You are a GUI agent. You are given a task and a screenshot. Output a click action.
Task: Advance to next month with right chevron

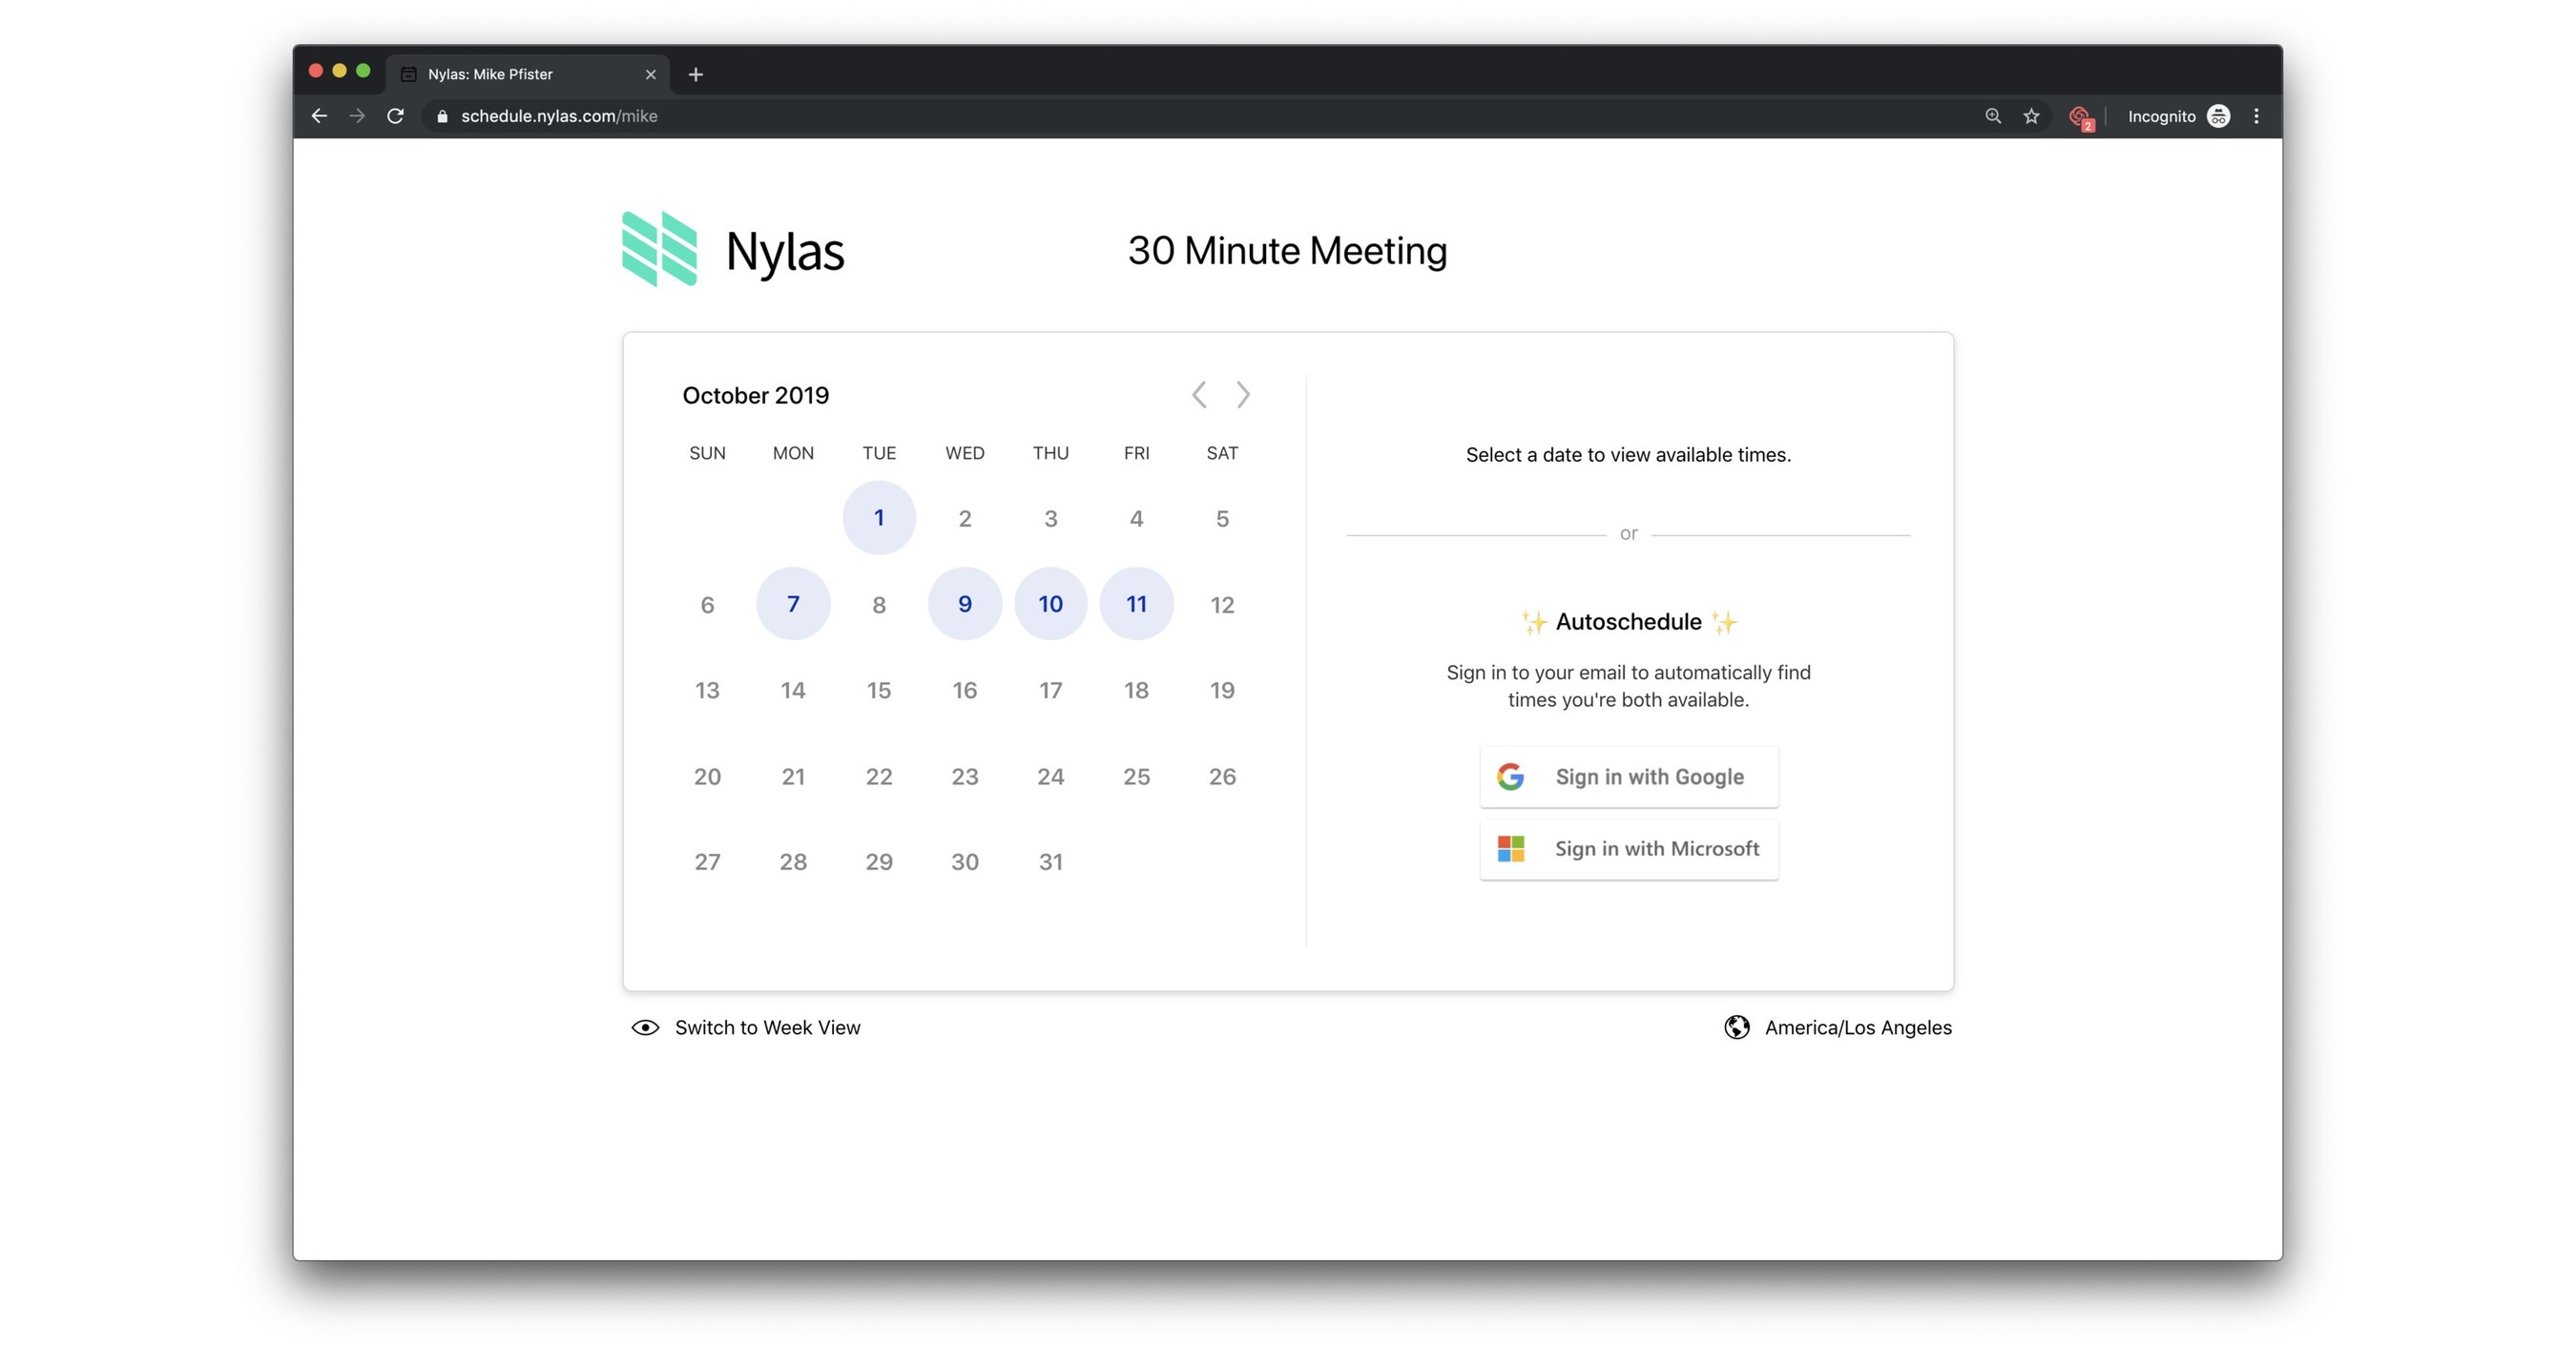click(x=1243, y=395)
